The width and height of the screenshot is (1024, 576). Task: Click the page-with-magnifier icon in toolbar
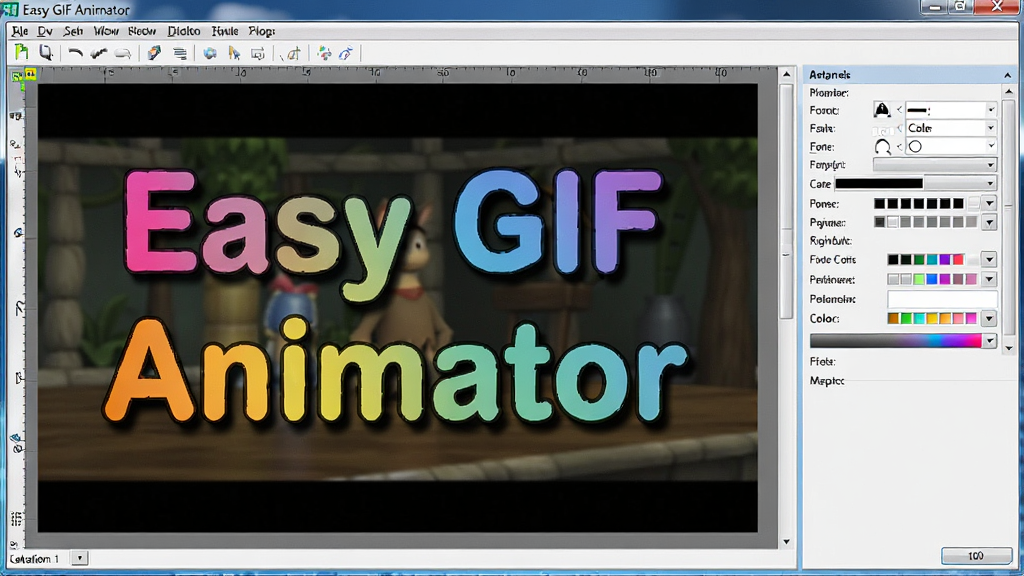tap(45, 52)
